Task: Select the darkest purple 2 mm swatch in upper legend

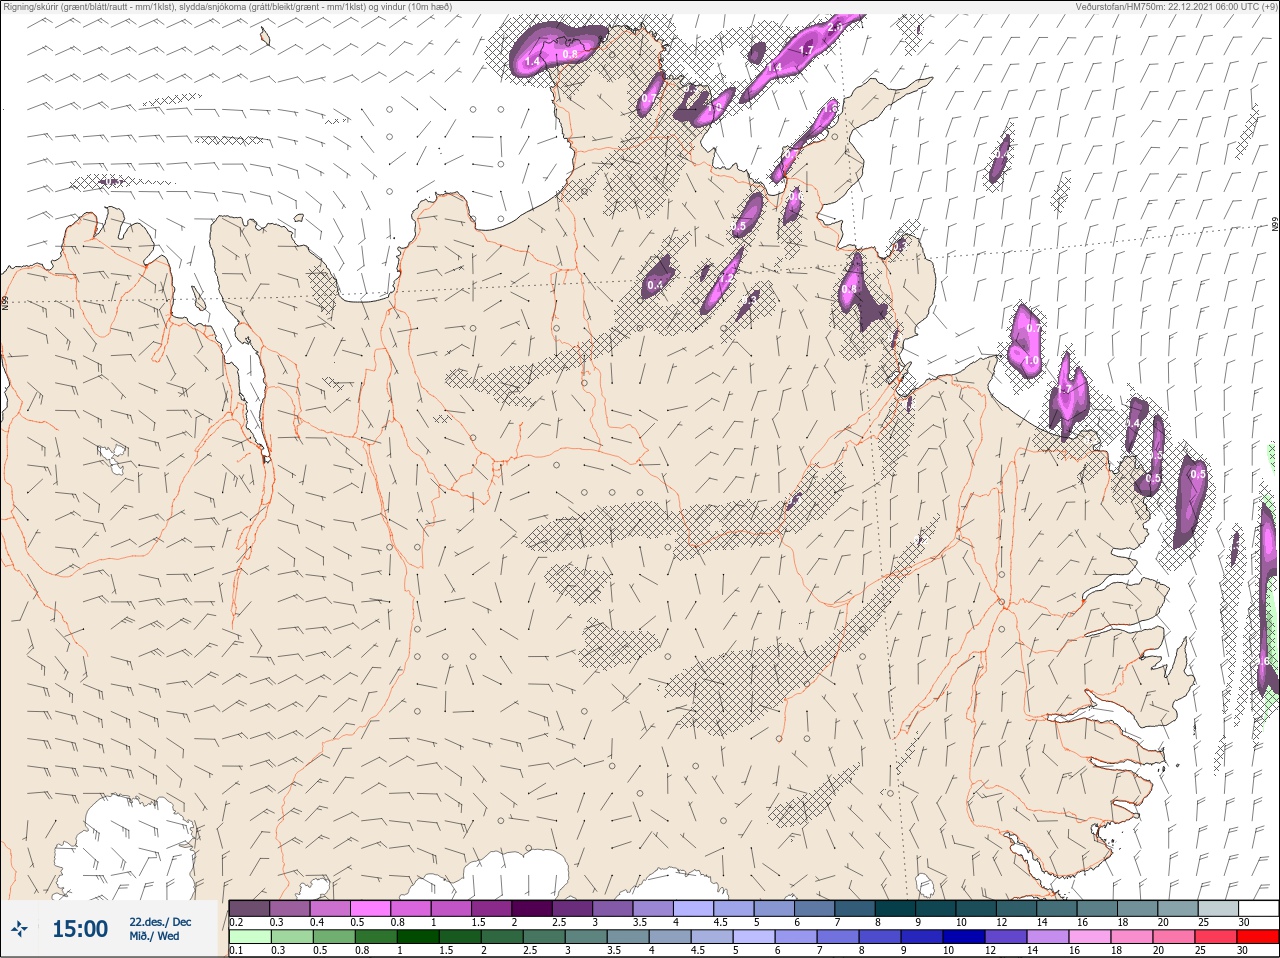Action: click(532, 908)
